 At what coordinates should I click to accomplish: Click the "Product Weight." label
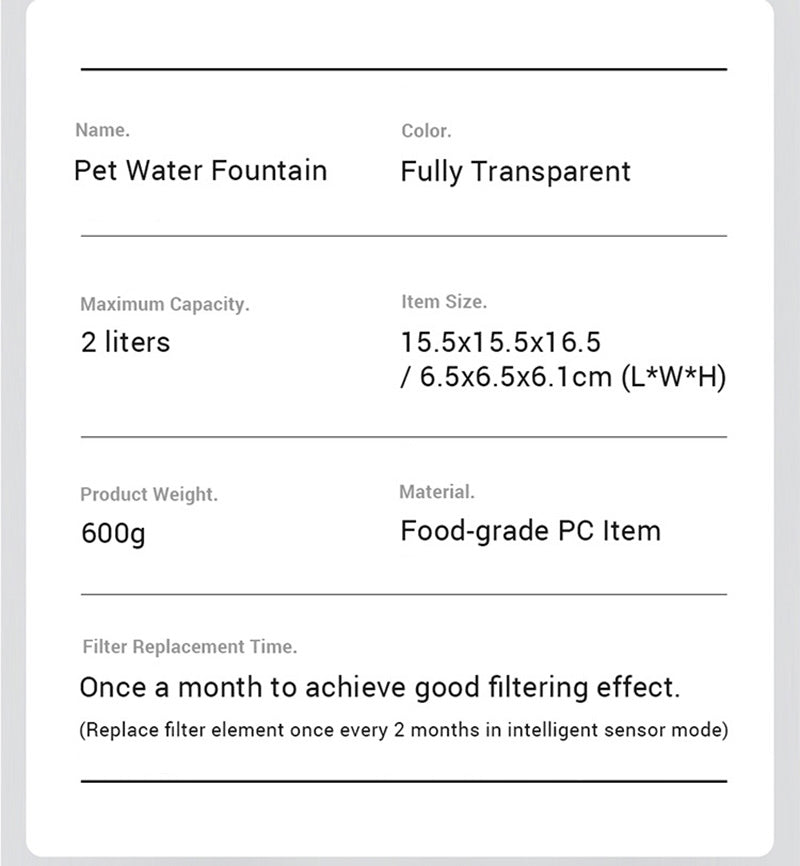coord(148,494)
